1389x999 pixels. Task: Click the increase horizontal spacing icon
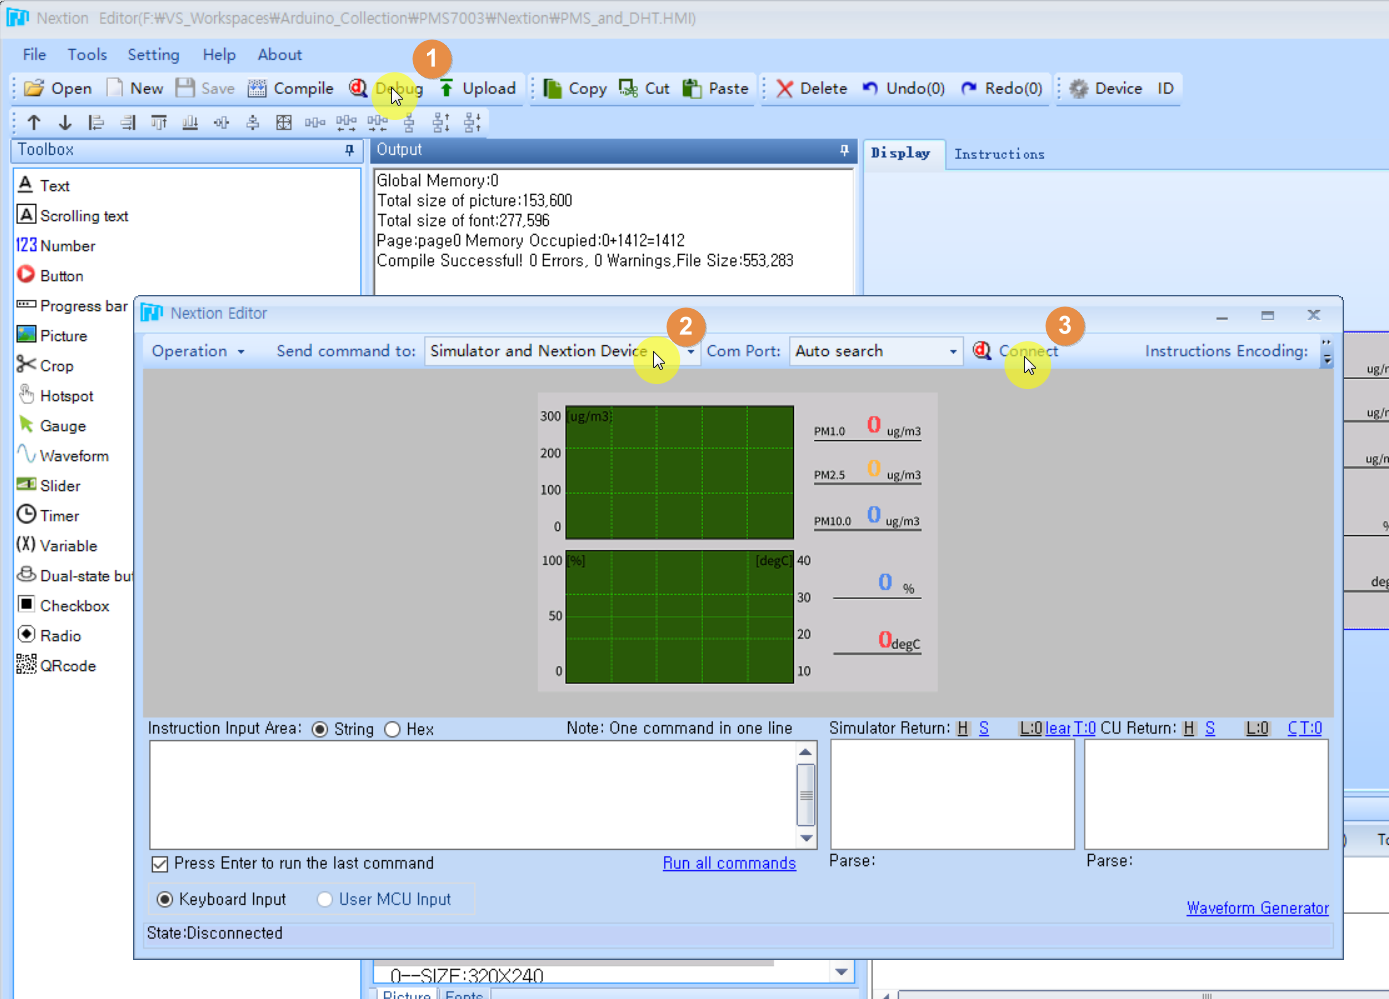click(x=346, y=122)
